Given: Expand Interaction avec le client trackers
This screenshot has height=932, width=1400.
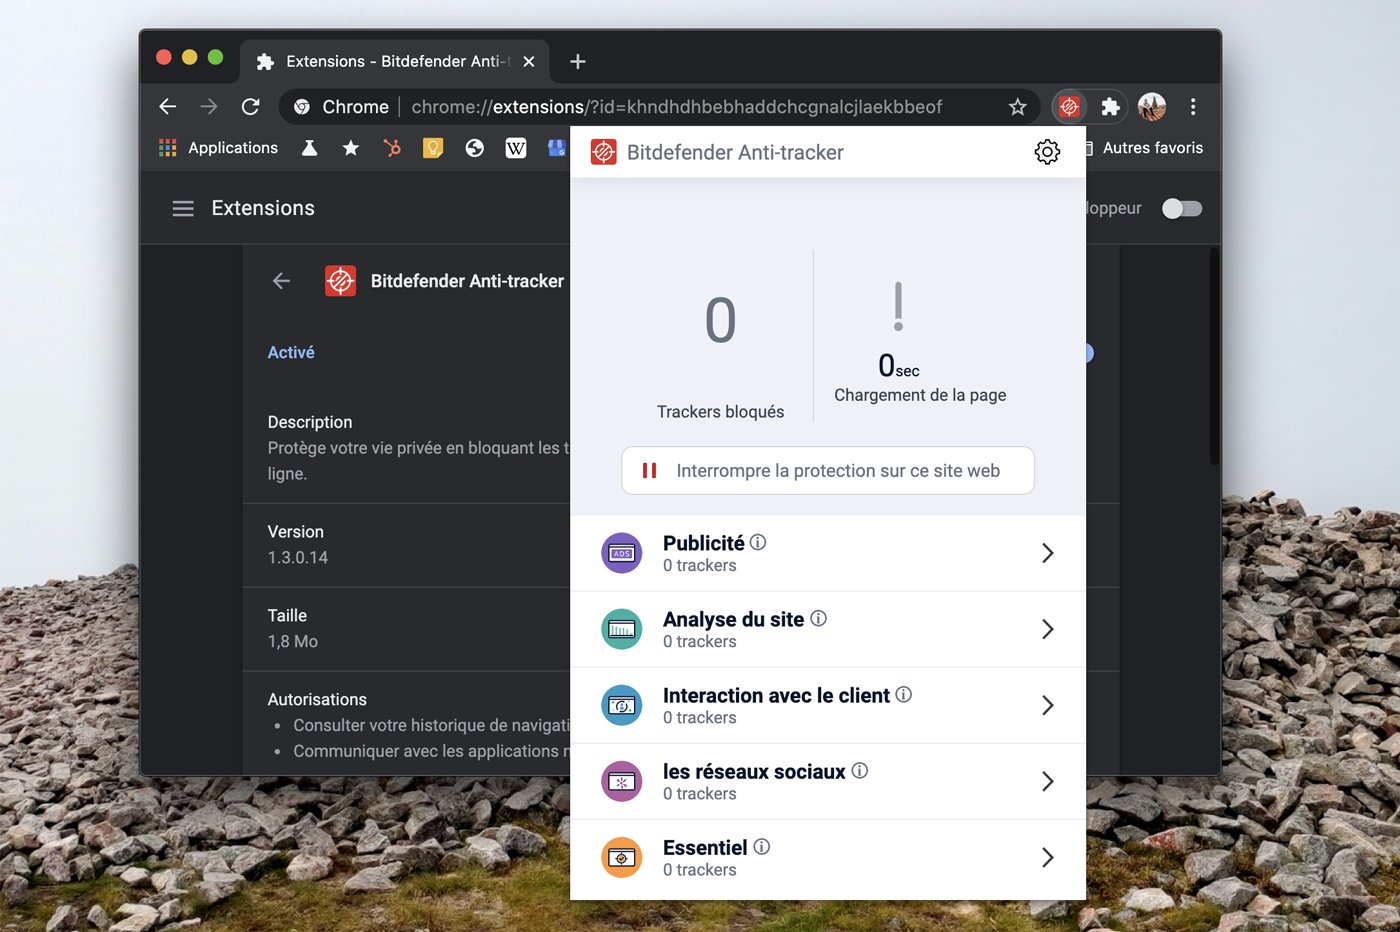Looking at the screenshot, I should point(1047,705).
